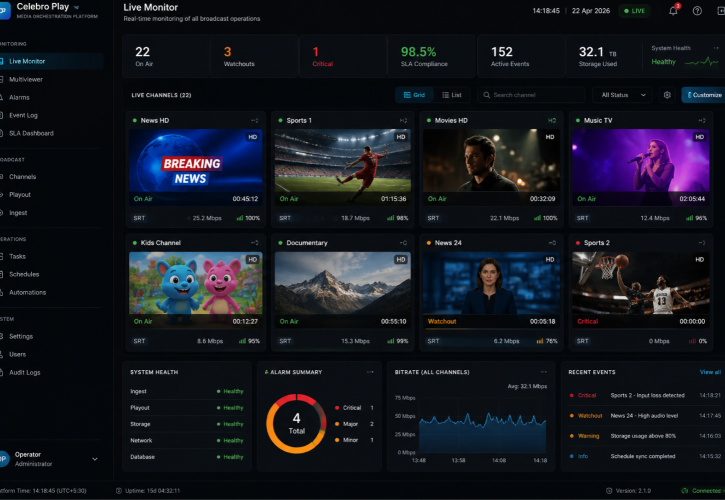Image resolution: width=725 pixels, height=500 pixels.
Task: Open the help question mark icon
Action: 697,11
